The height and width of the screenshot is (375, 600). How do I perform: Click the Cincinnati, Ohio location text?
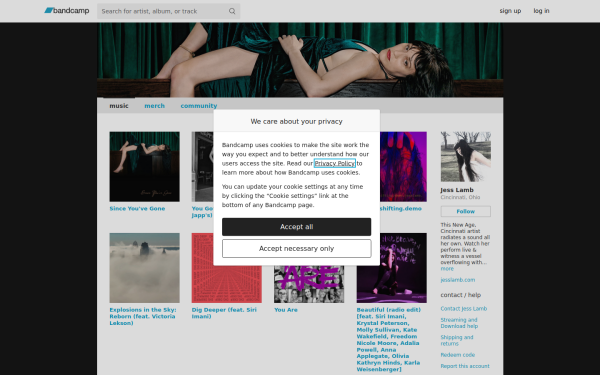coord(460,197)
